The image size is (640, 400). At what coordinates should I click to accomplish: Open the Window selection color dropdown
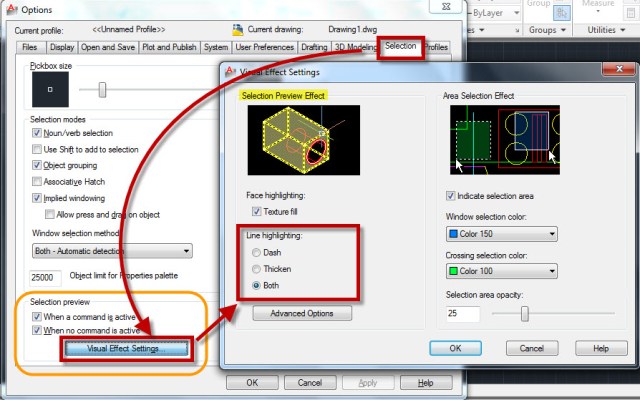click(500, 234)
